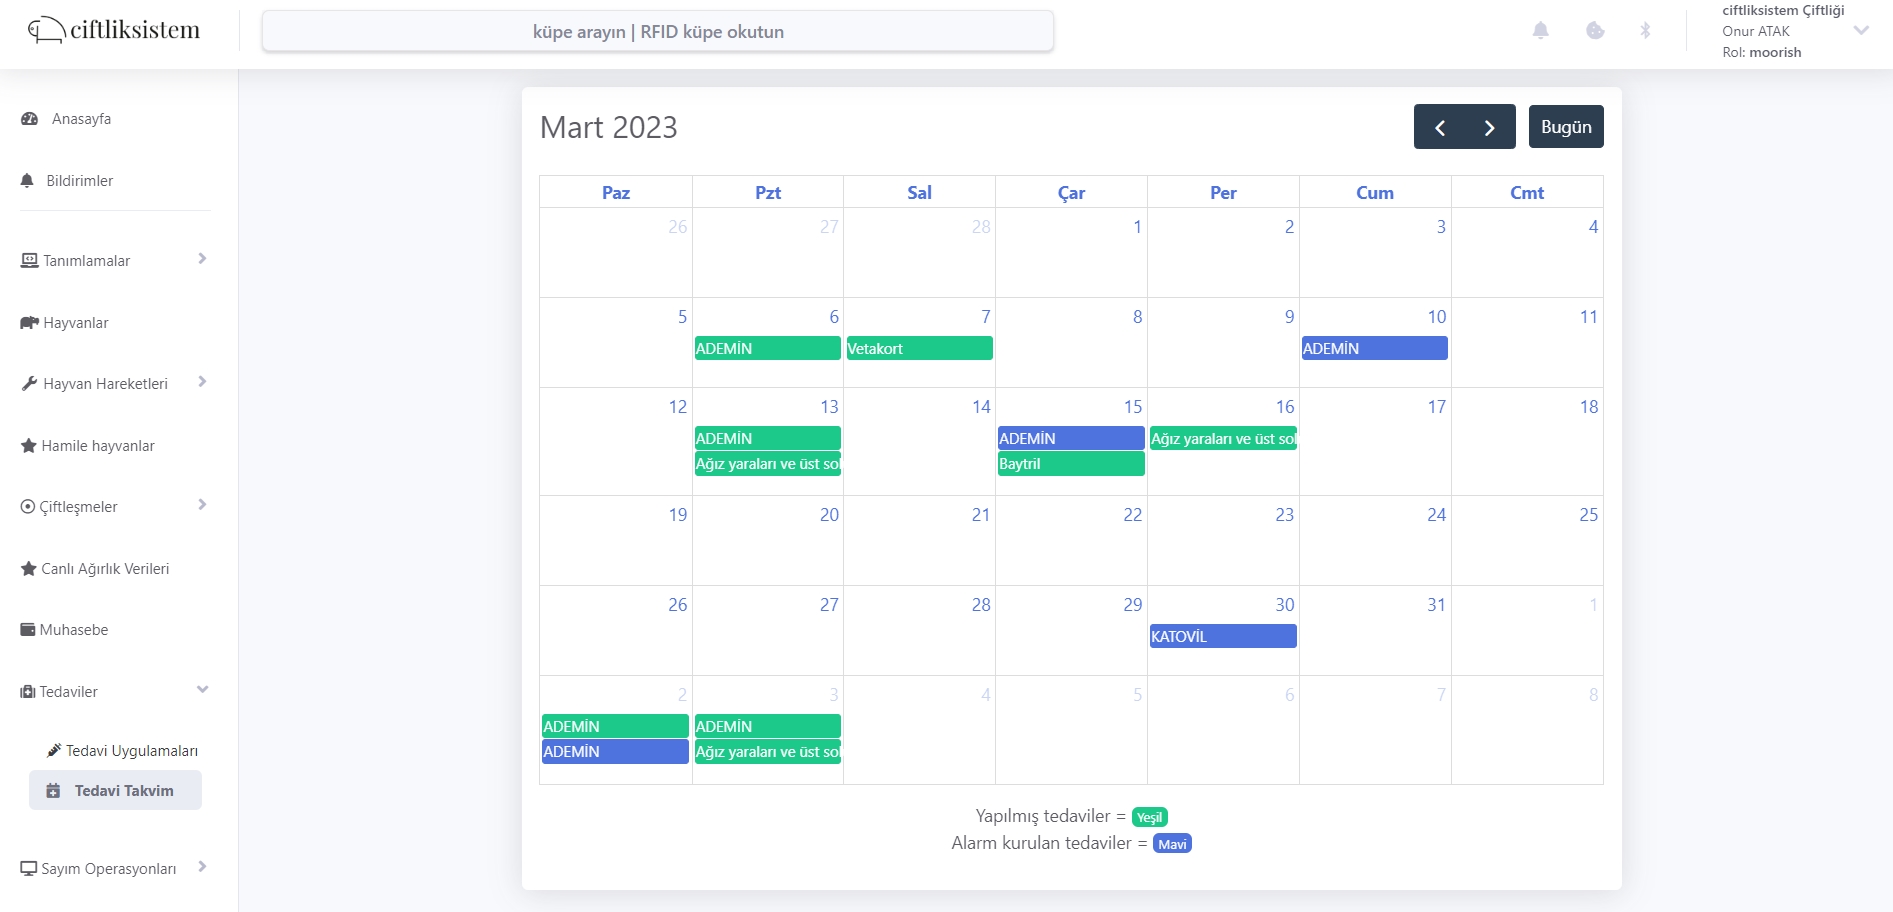The width and height of the screenshot is (1893, 912).
Task: Open Hamile hayvanlar page
Action: point(97,446)
